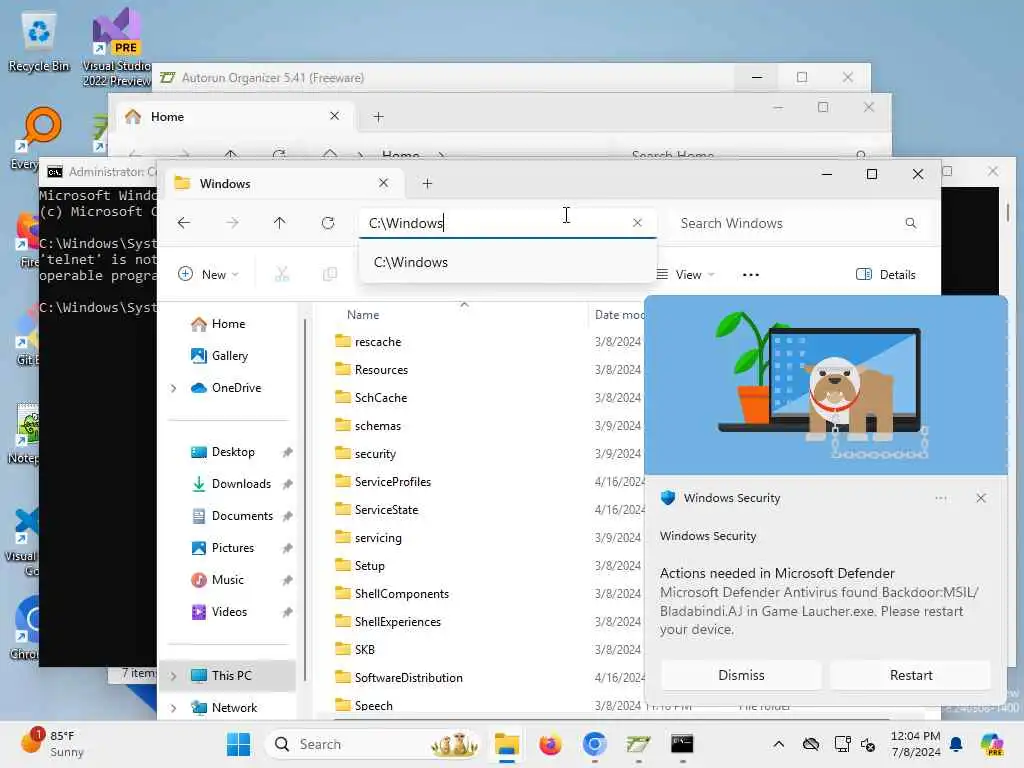Image resolution: width=1024 pixels, height=768 pixels.
Task: Expand the Network tree node
Action: [x=173, y=708]
